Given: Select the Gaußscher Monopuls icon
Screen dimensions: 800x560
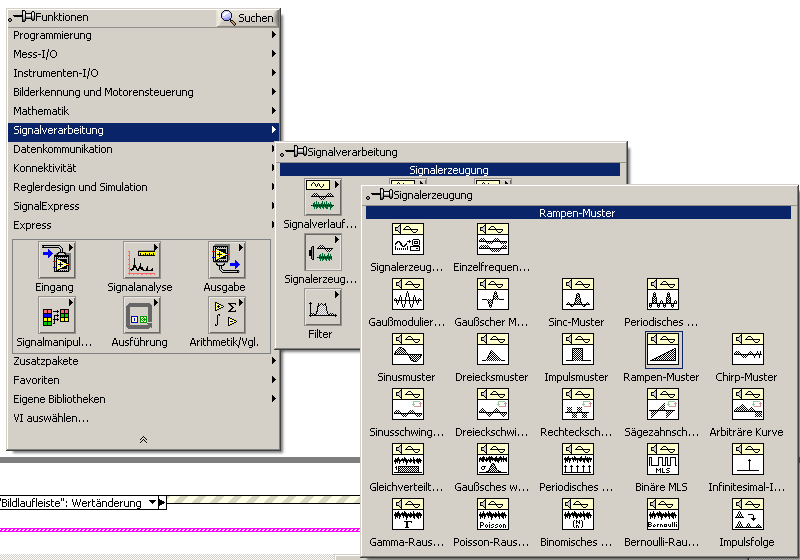Looking at the screenshot, I should 493,295.
